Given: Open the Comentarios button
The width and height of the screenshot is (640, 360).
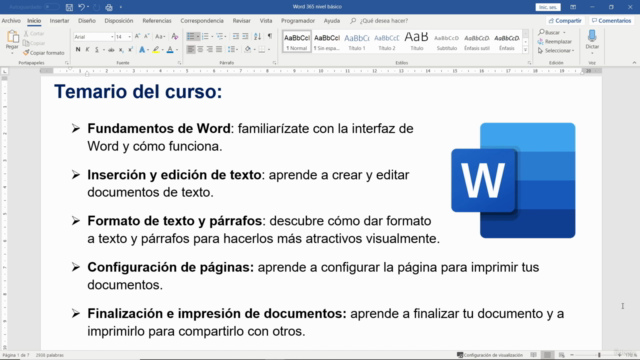Looking at the screenshot, I should [x=612, y=21].
